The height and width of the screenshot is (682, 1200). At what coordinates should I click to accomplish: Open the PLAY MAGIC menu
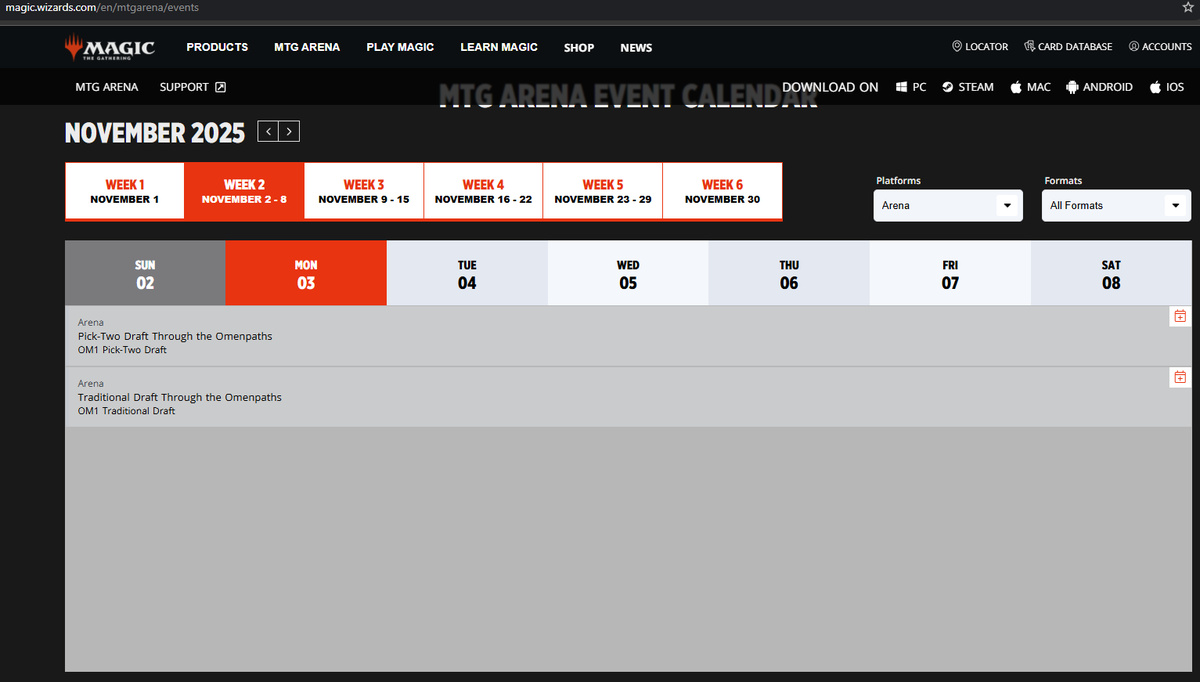400,47
